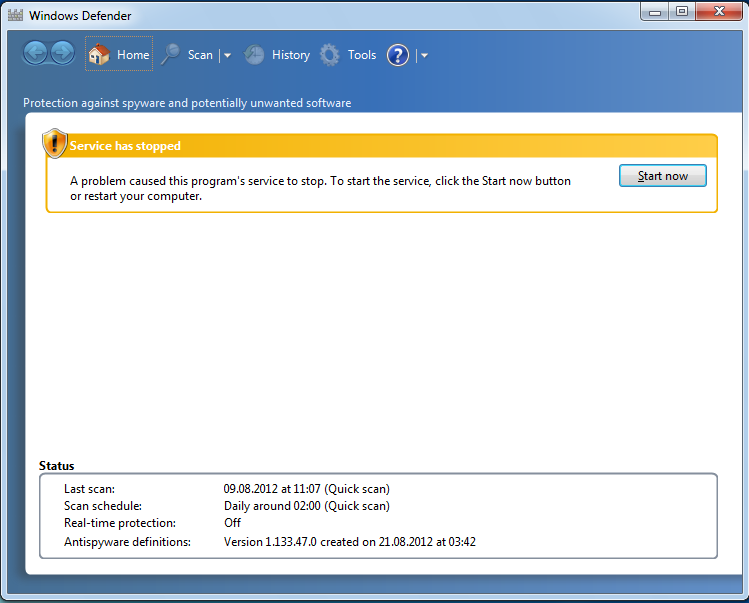Click the Tools gear icon

[330, 55]
